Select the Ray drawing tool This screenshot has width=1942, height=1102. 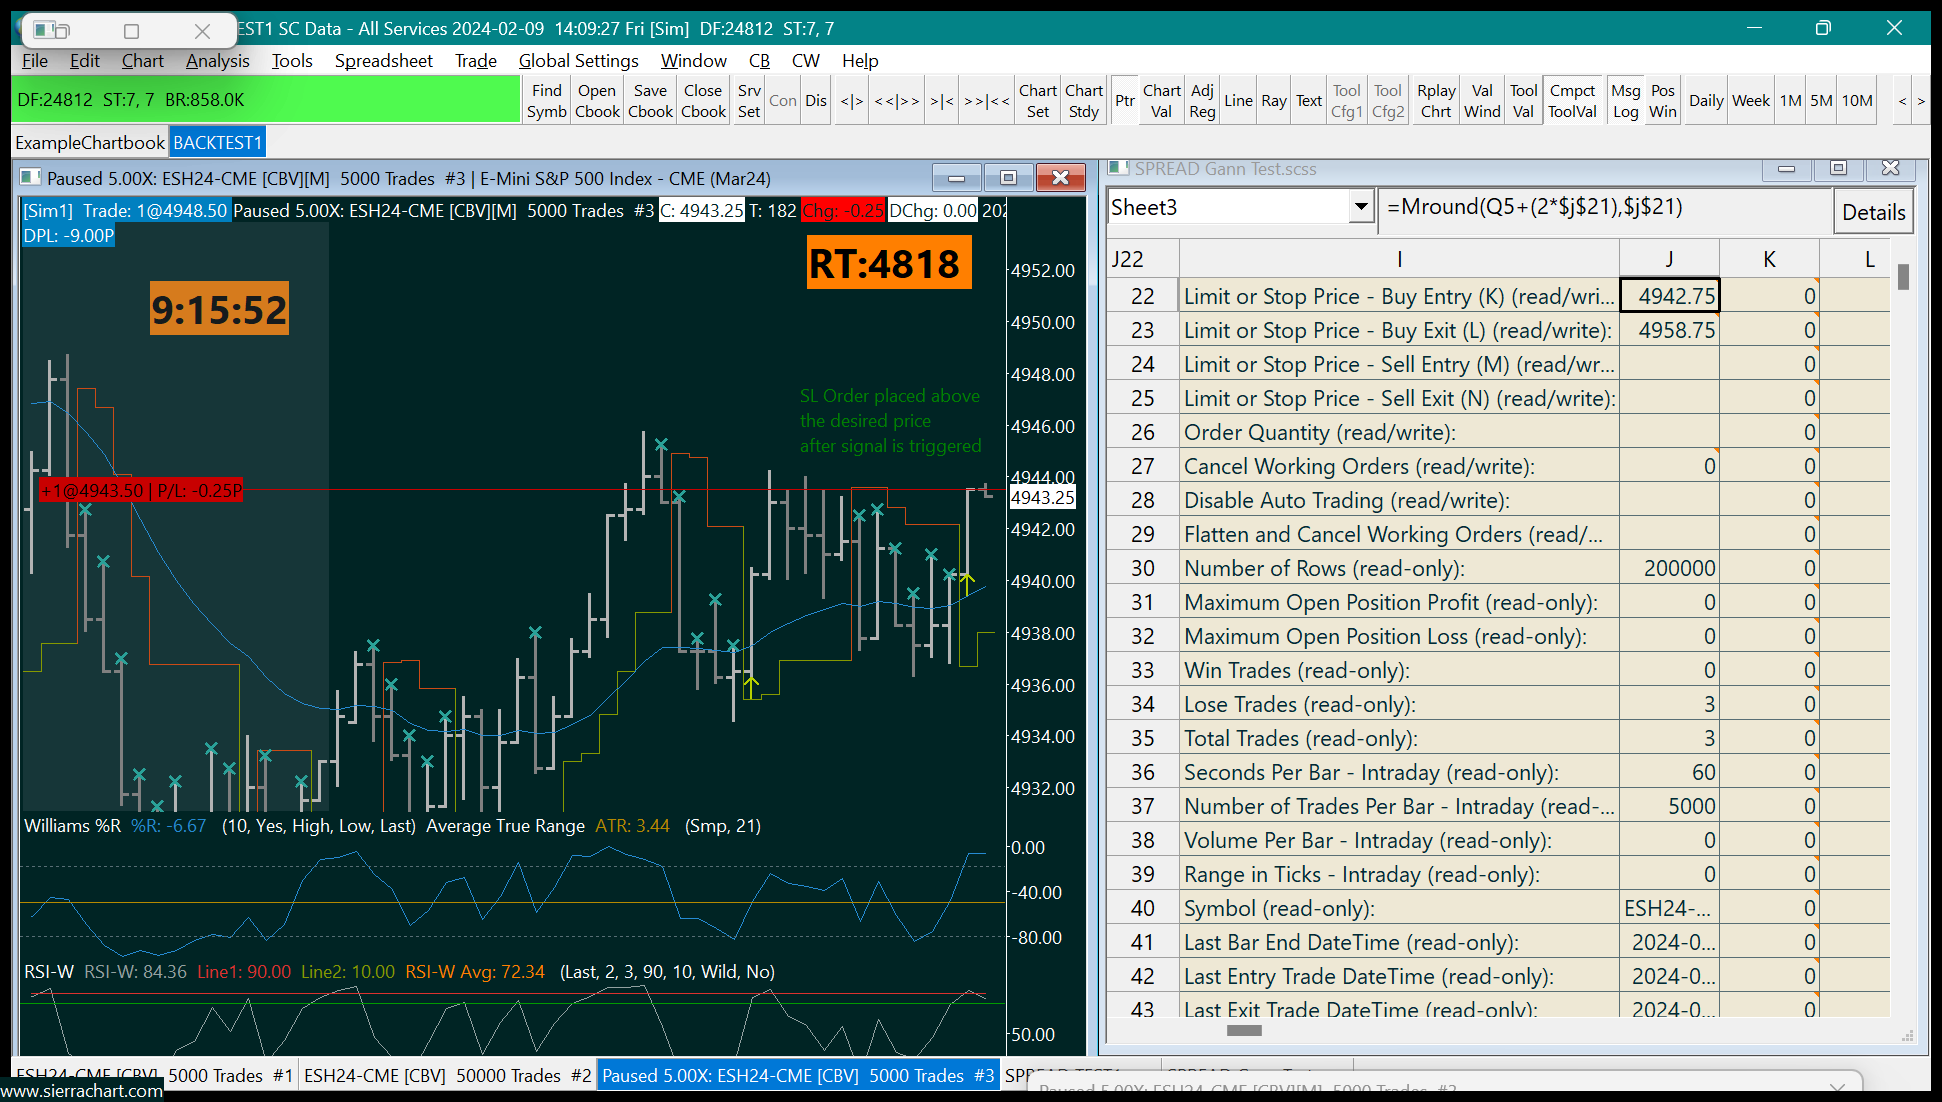pos(1273,101)
